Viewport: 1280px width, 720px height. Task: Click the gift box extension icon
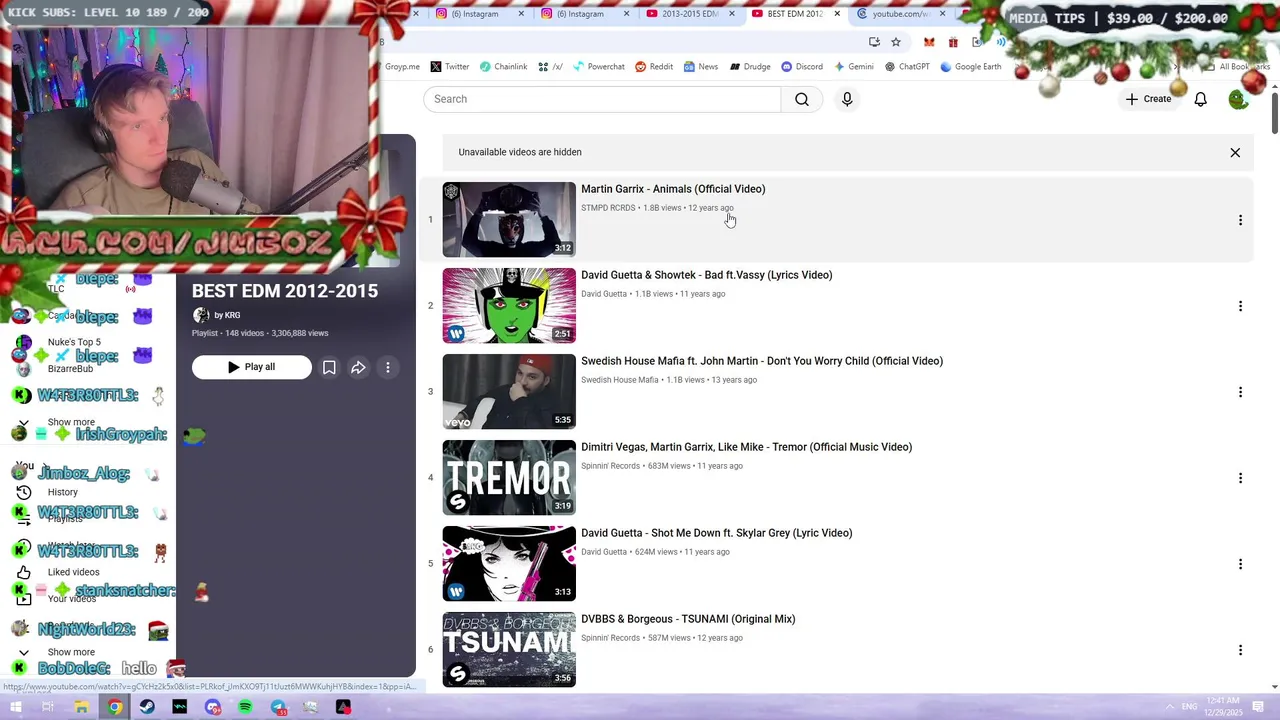[953, 42]
